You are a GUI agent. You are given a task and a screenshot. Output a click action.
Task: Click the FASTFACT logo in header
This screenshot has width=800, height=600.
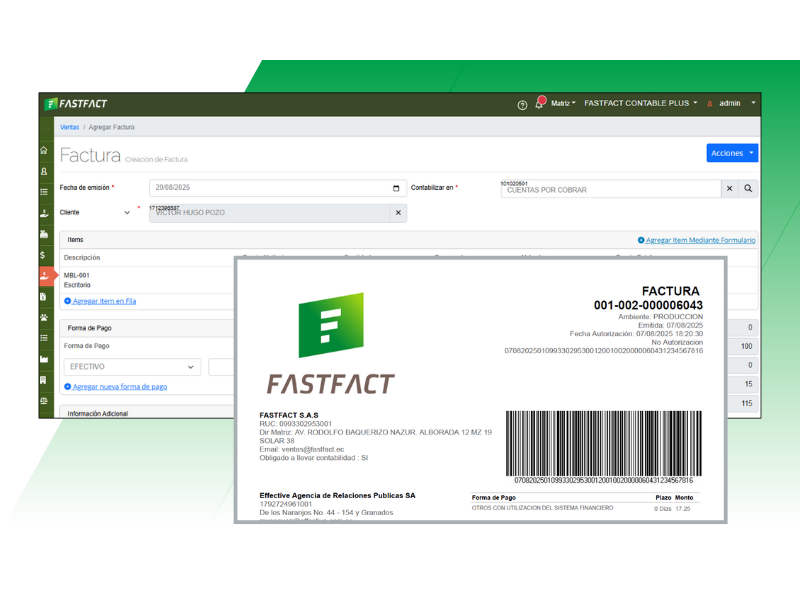(76, 104)
